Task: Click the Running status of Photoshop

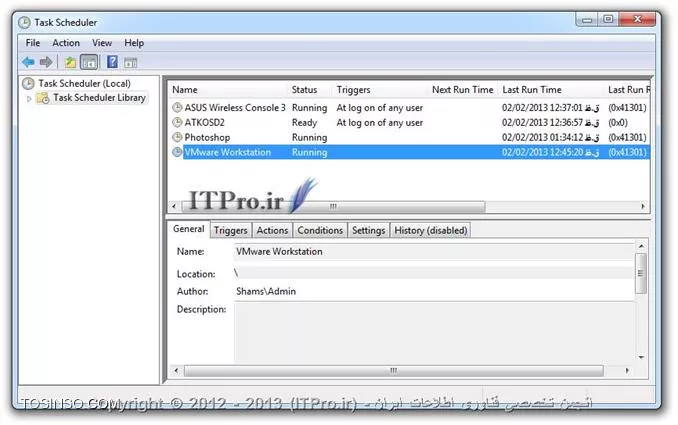Action: (x=310, y=137)
